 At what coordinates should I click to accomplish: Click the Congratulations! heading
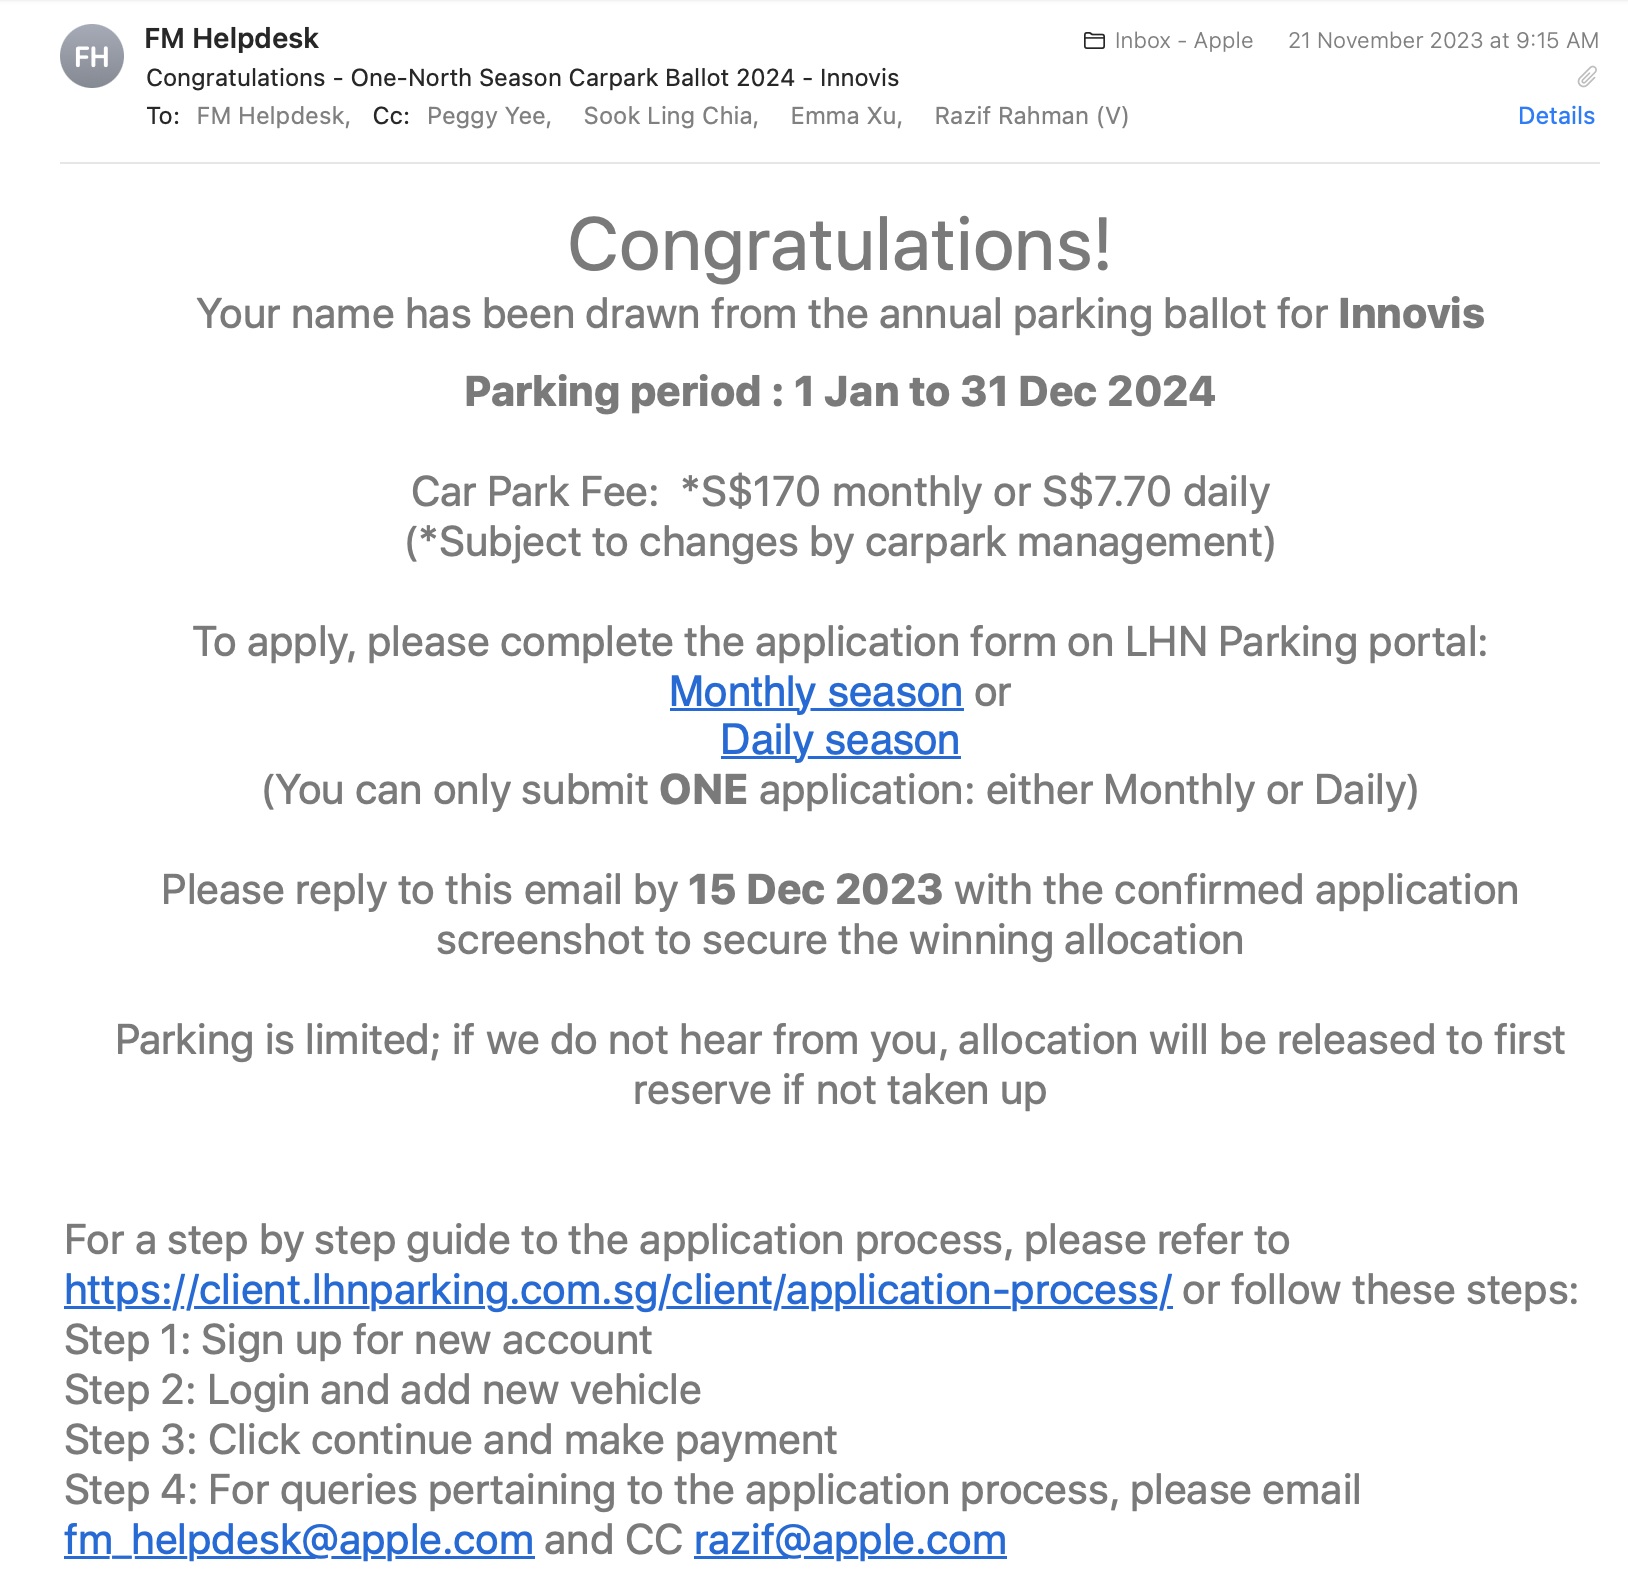coord(840,244)
